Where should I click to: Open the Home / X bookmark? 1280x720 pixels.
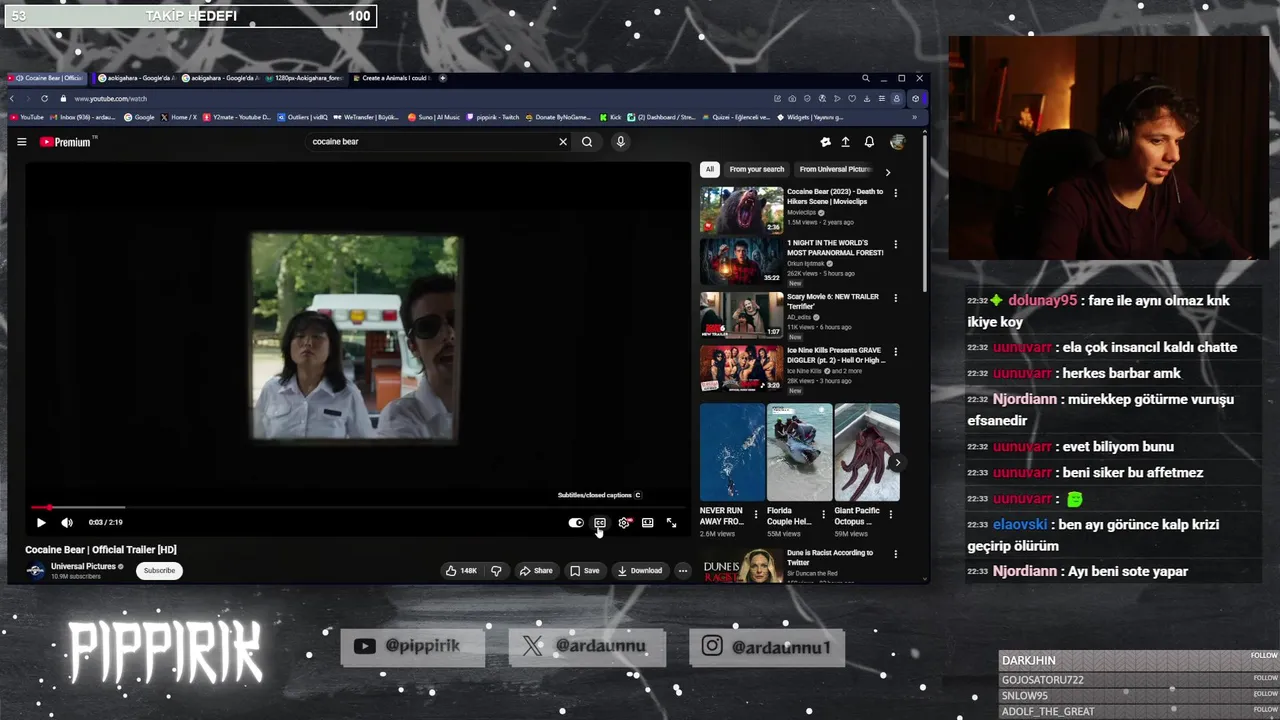click(x=179, y=117)
